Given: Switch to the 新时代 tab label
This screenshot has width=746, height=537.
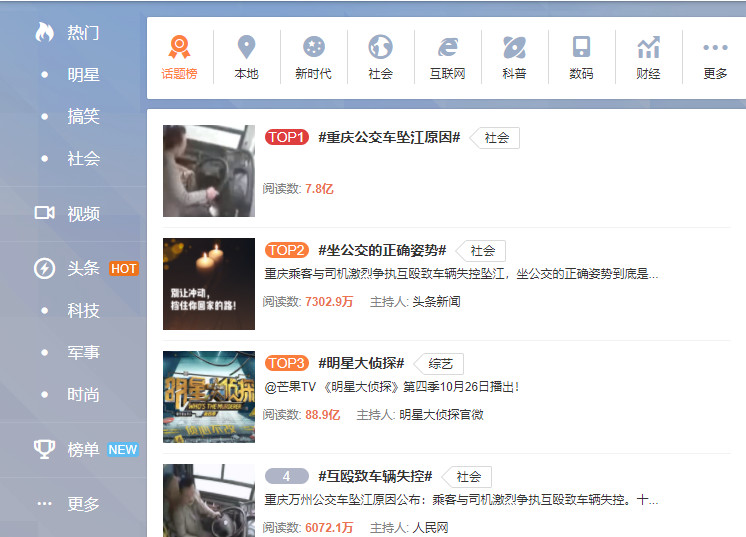Looking at the screenshot, I should click(x=314, y=74).
